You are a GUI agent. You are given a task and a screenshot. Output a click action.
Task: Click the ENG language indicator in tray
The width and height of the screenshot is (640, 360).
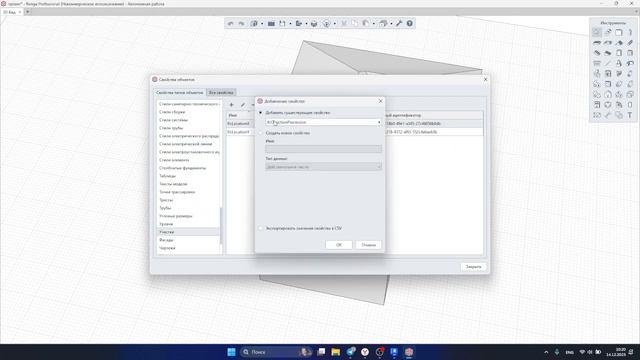[x=569, y=352]
